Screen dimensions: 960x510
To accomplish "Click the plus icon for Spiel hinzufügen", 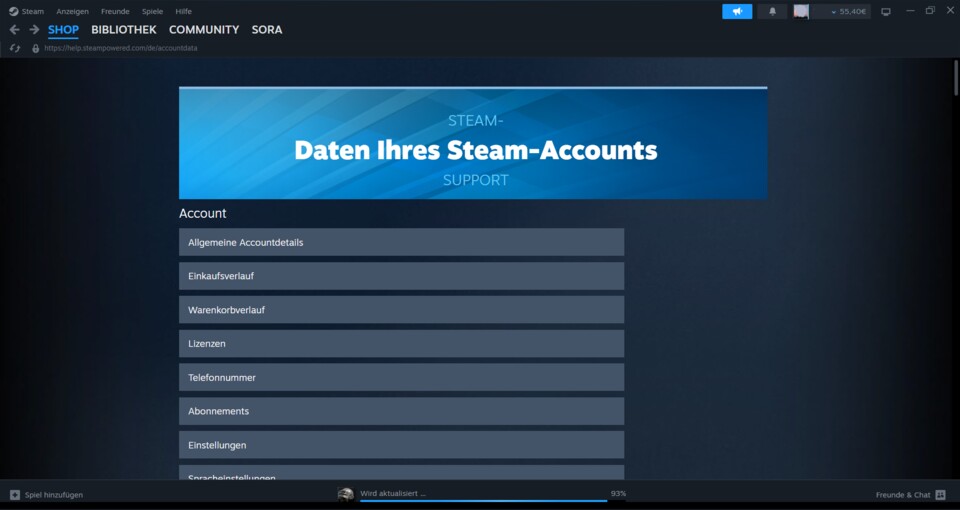I will coord(15,495).
